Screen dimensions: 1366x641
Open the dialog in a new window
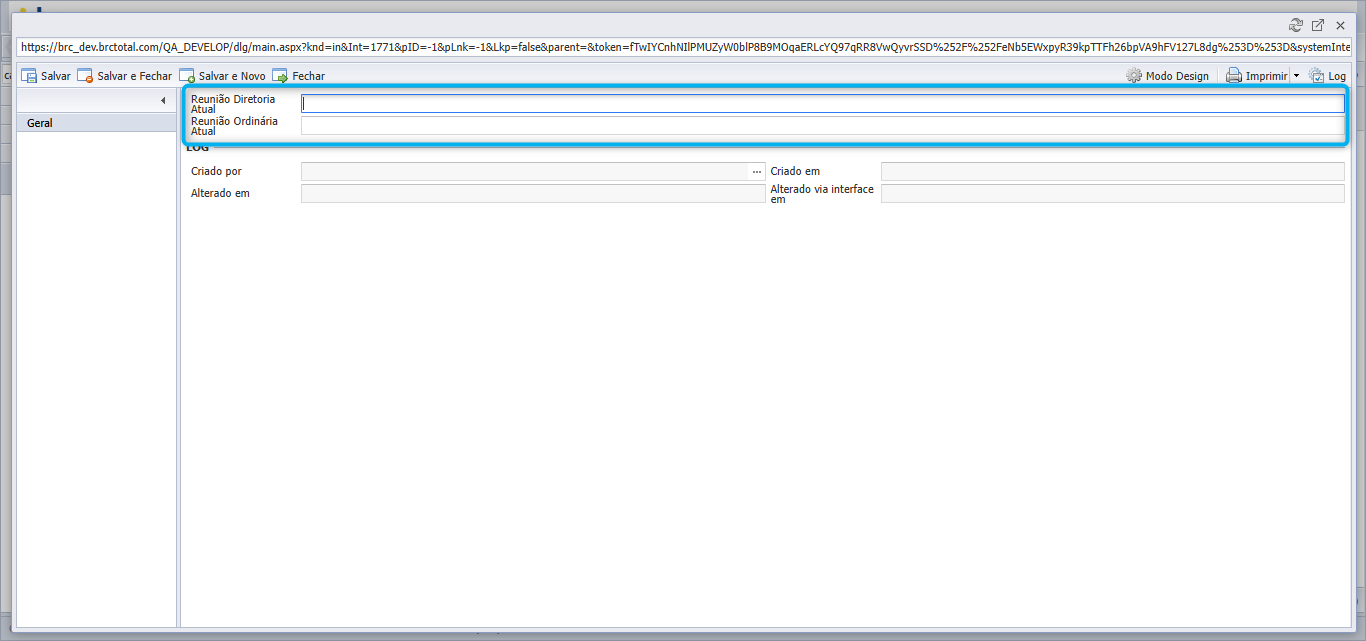[x=1318, y=26]
